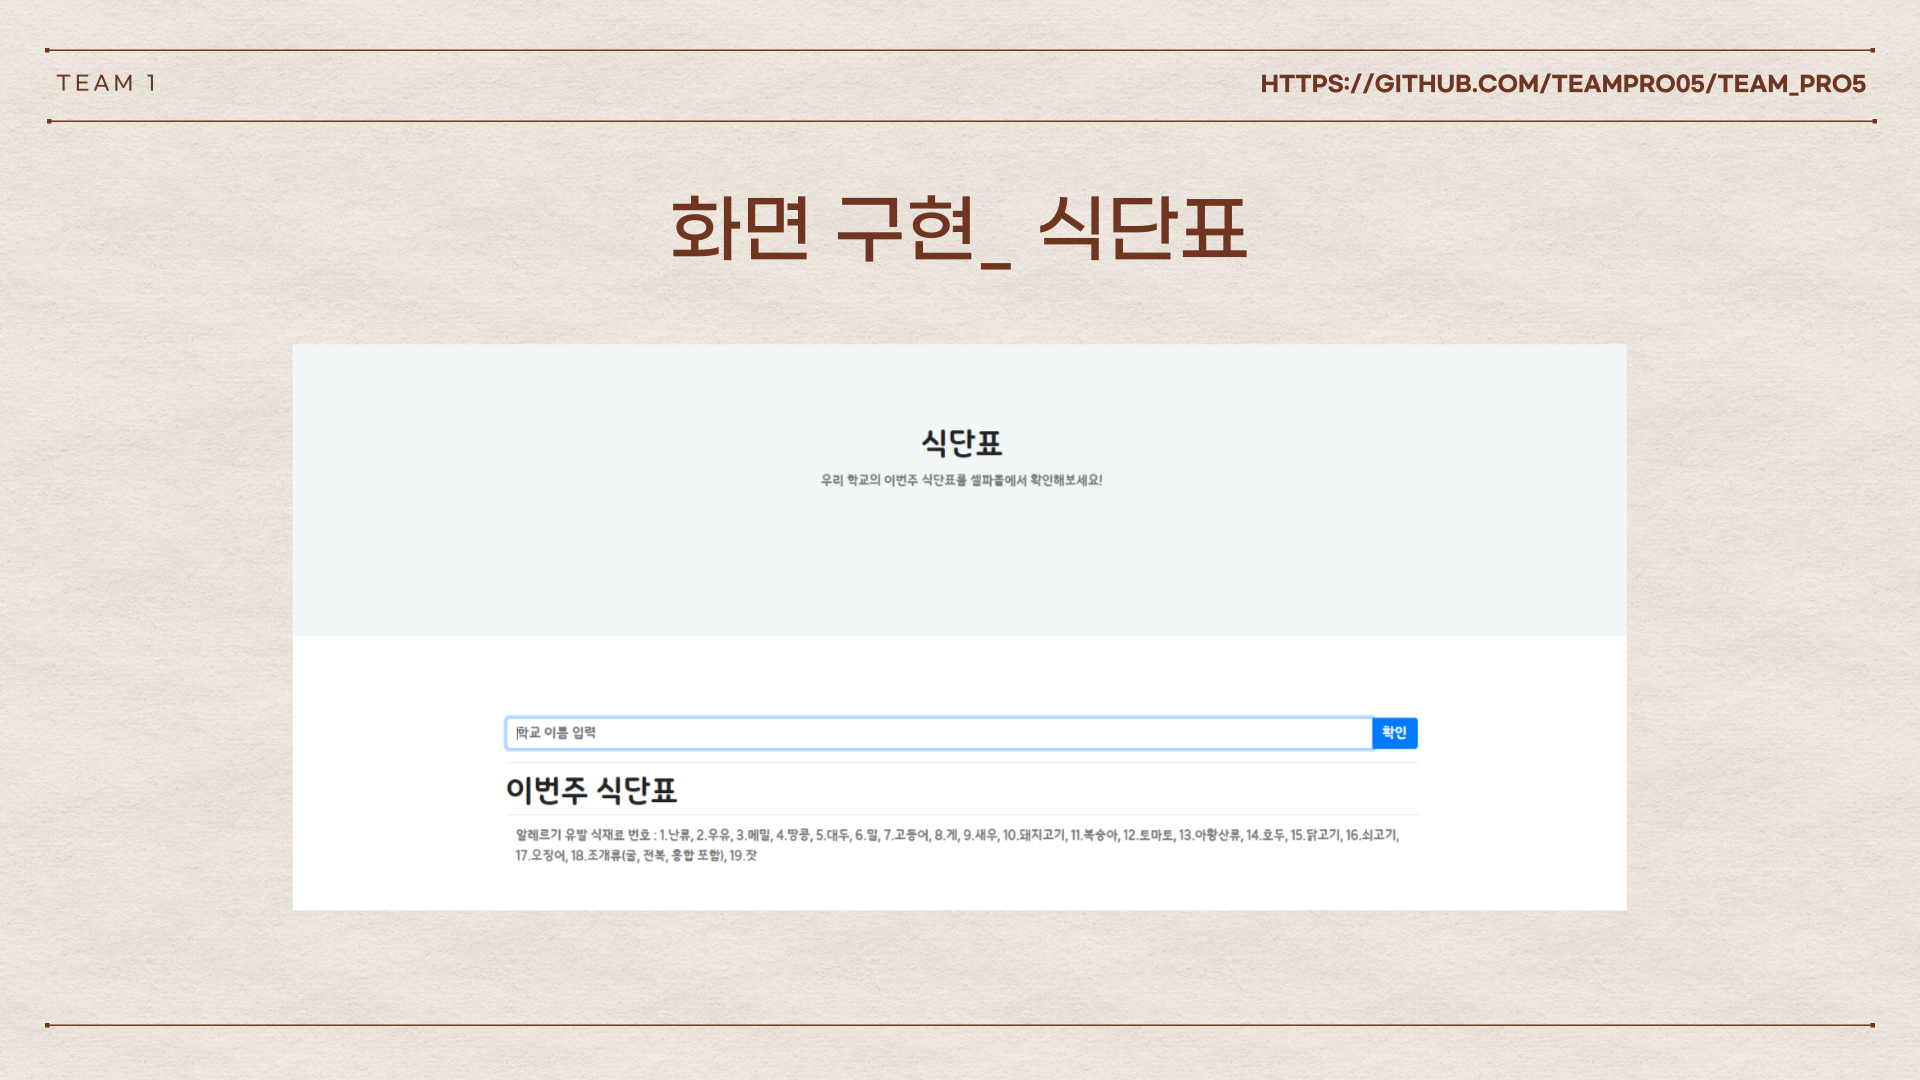Click allergen item 16.쇠고기

[1370, 835]
